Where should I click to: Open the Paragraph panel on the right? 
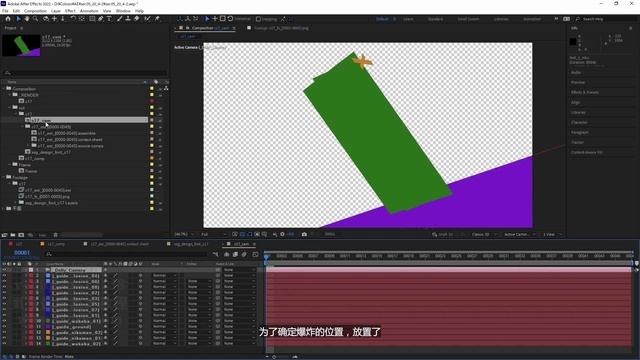(580, 132)
